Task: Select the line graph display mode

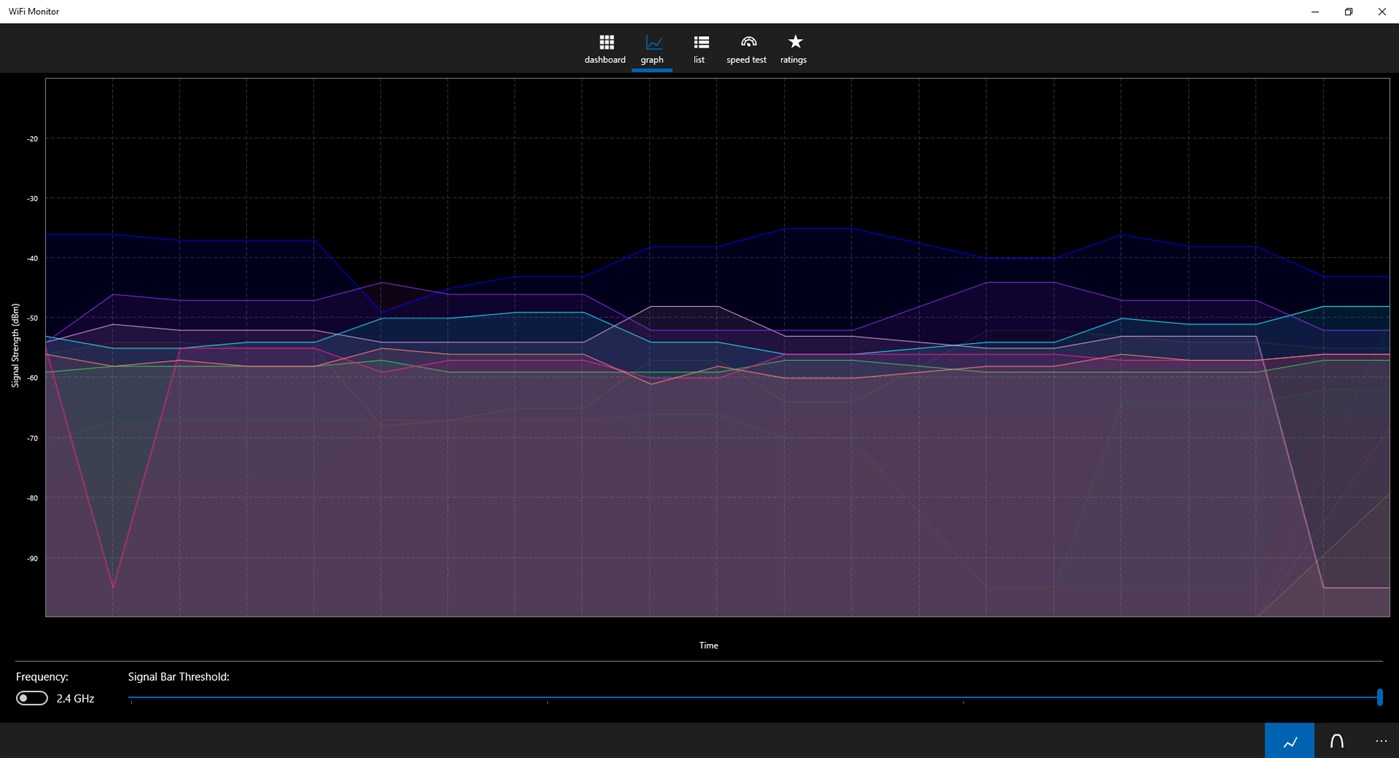Action: (1289, 741)
